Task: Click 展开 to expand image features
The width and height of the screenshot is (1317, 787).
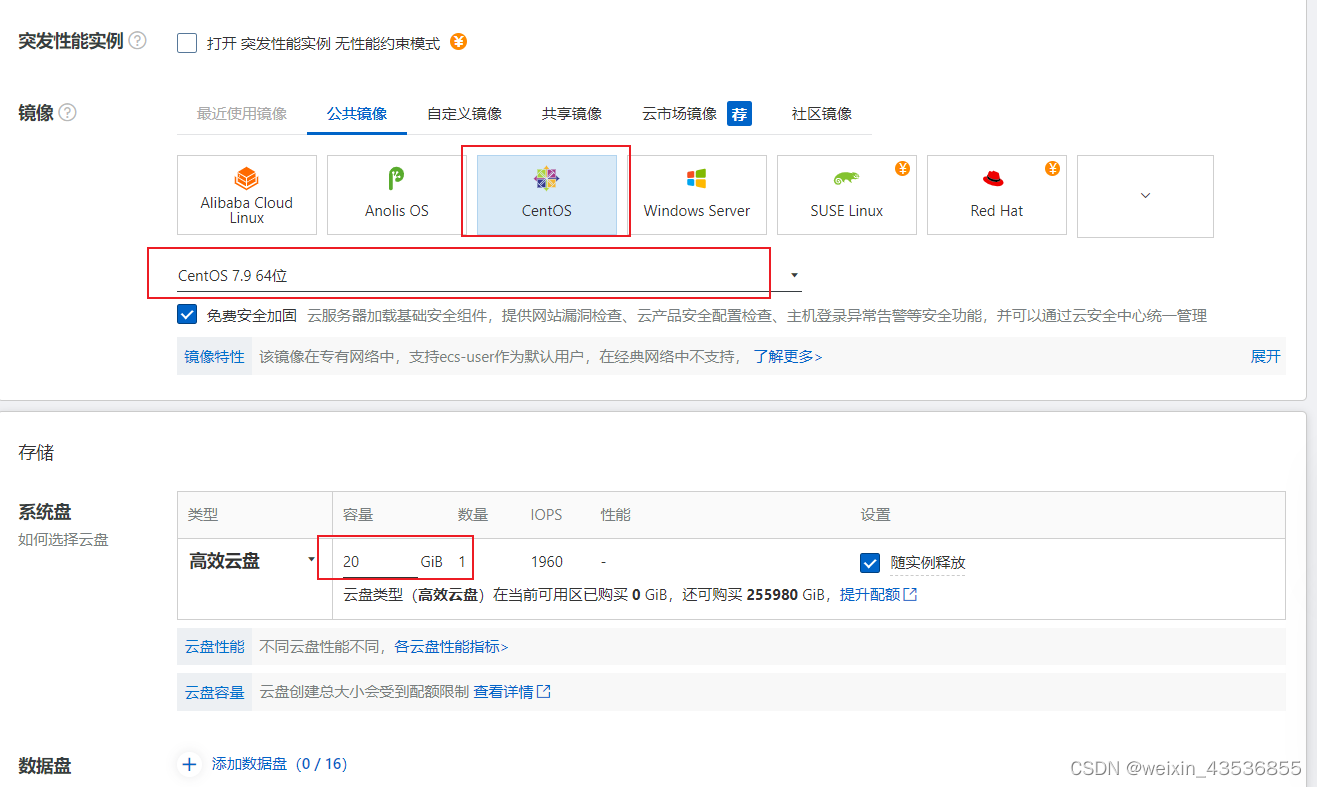Action: pyautogui.click(x=1265, y=356)
